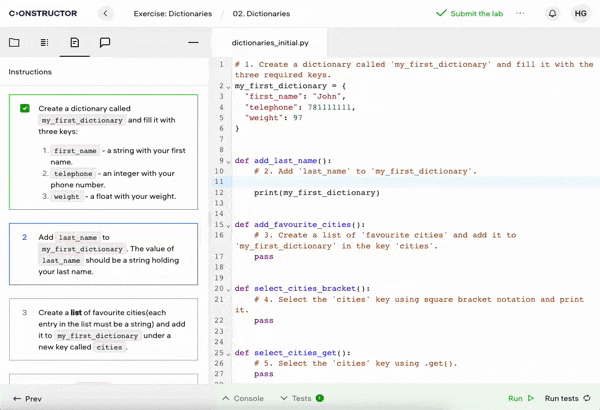Open the file explorer folder icon
Viewport: 600px width, 410px height.
coord(14,43)
